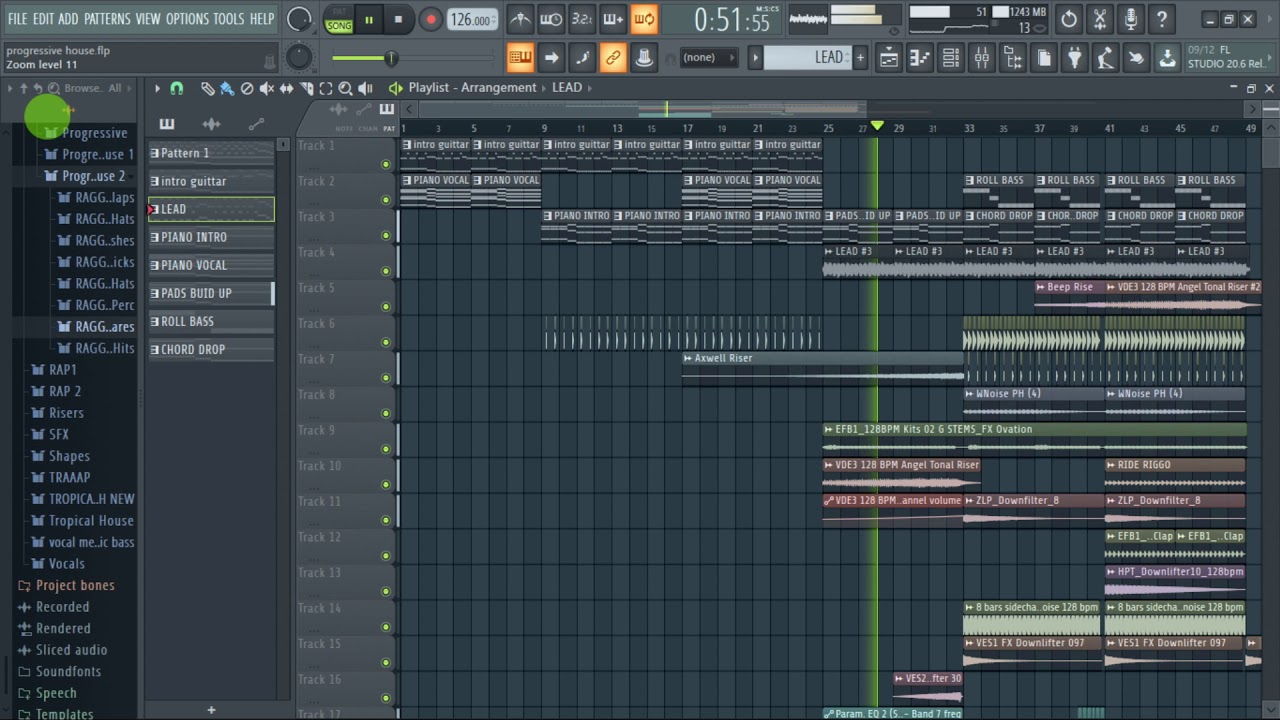Screen dimensions: 1280x720
Task: Arm recording with the red record button
Action: (x=430, y=19)
